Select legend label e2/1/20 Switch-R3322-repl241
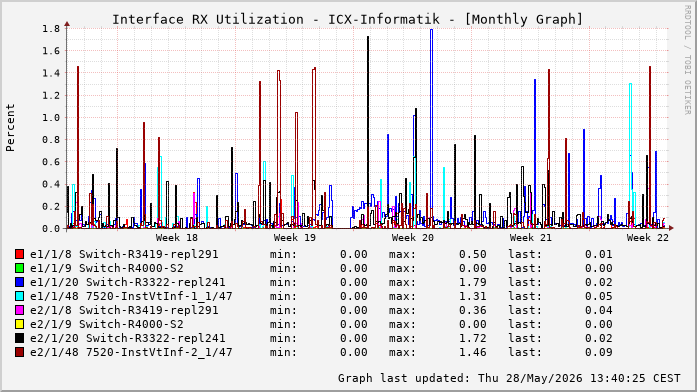This screenshot has width=697, height=392. [x=128, y=338]
